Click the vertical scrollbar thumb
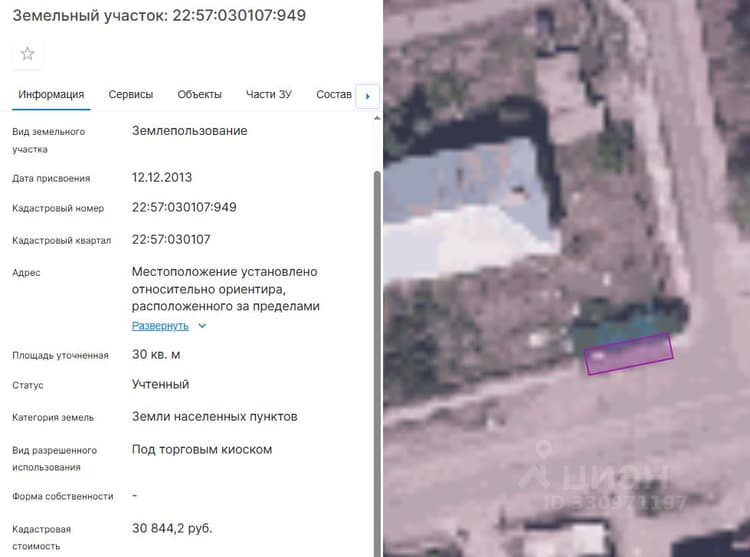 click(377, 363)
